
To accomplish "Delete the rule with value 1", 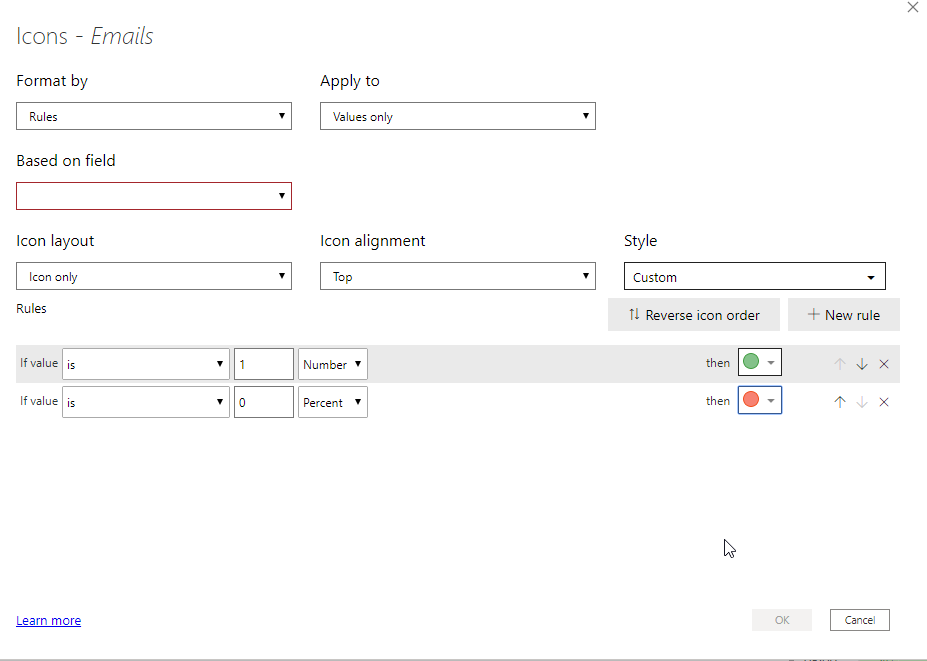I will [x=884, y=364].
